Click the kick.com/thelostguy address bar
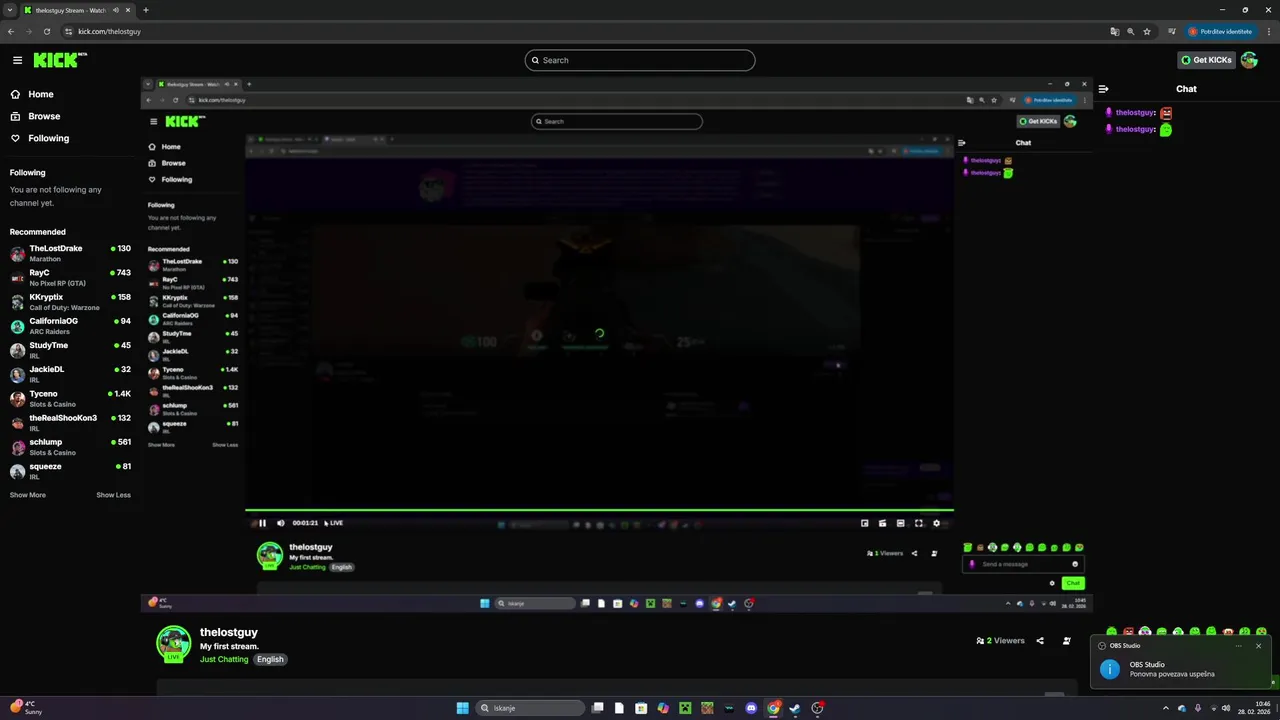 pos(109,31)
